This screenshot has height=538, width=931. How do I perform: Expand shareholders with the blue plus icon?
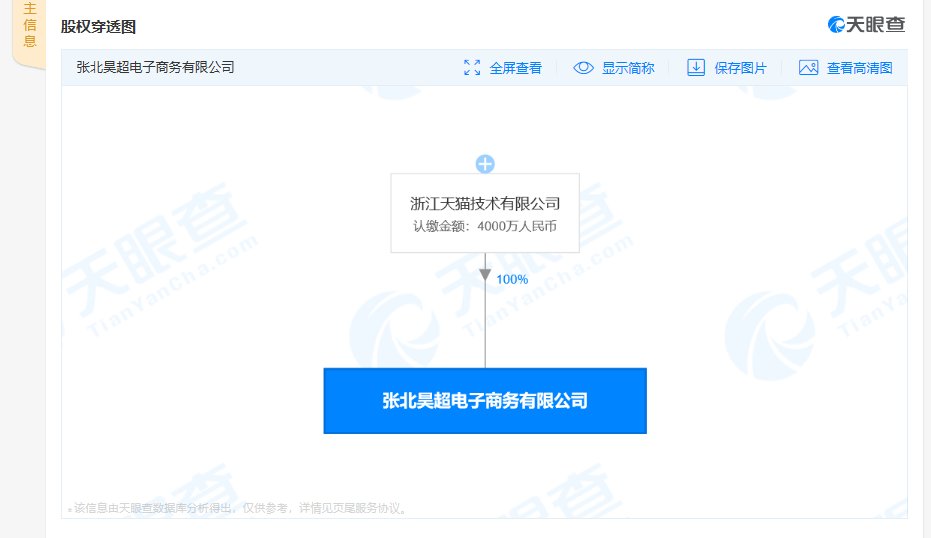click(x=485, y=164)
